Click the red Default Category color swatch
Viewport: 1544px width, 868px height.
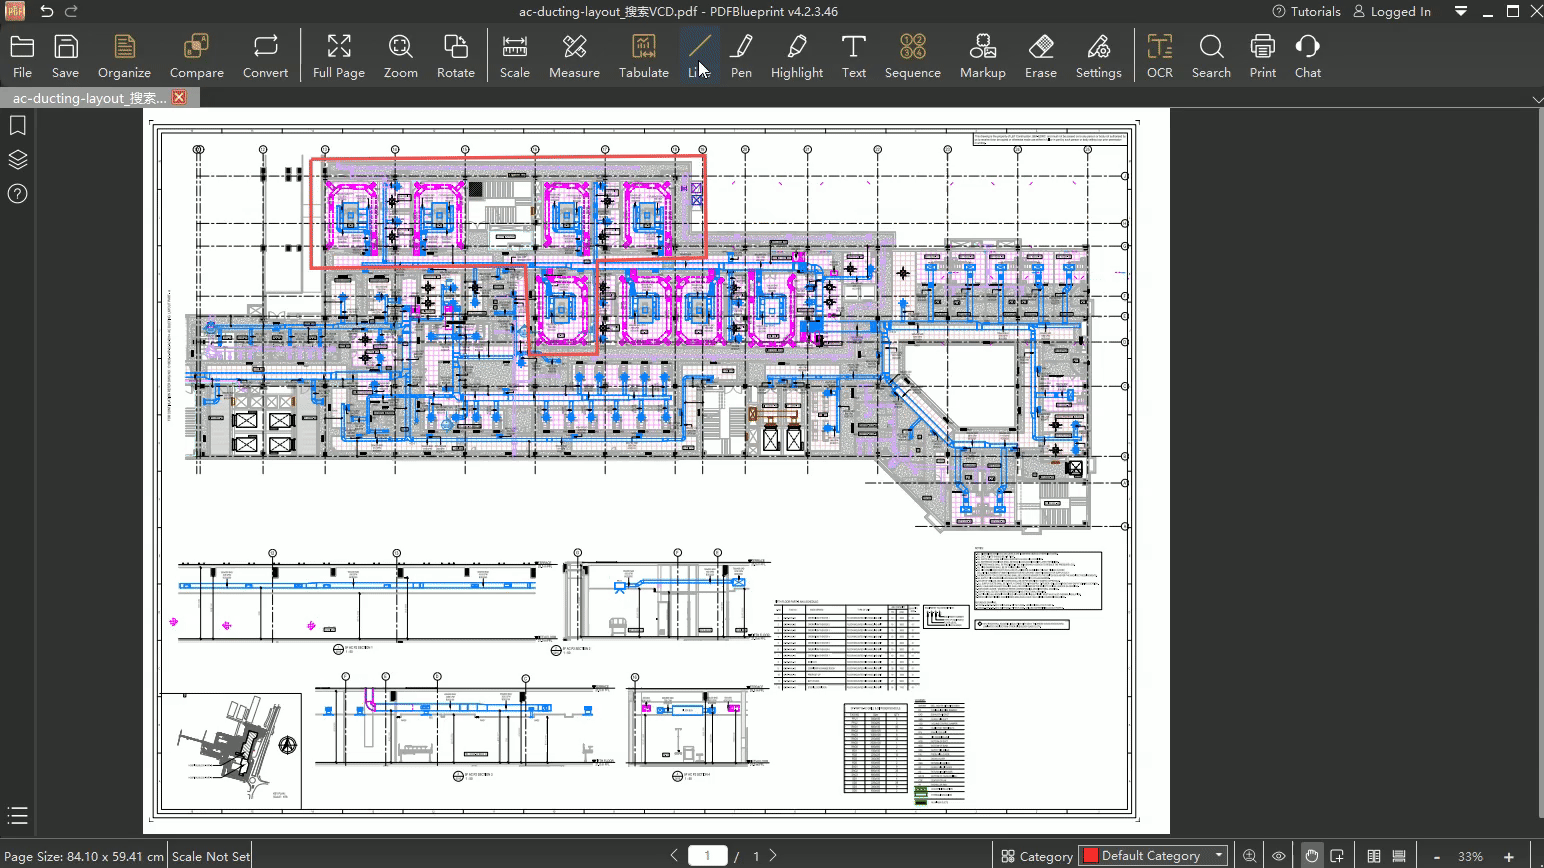pos(1091,856)
